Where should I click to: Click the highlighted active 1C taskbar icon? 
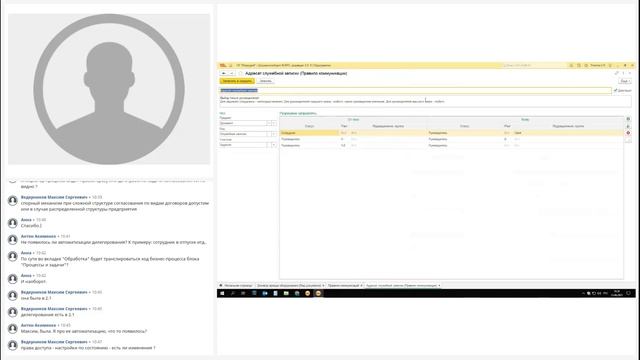(318, 293)
